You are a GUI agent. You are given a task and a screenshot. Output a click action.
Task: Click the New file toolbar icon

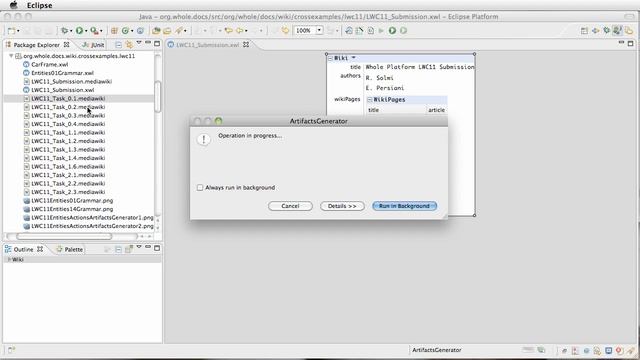point(11,31)
